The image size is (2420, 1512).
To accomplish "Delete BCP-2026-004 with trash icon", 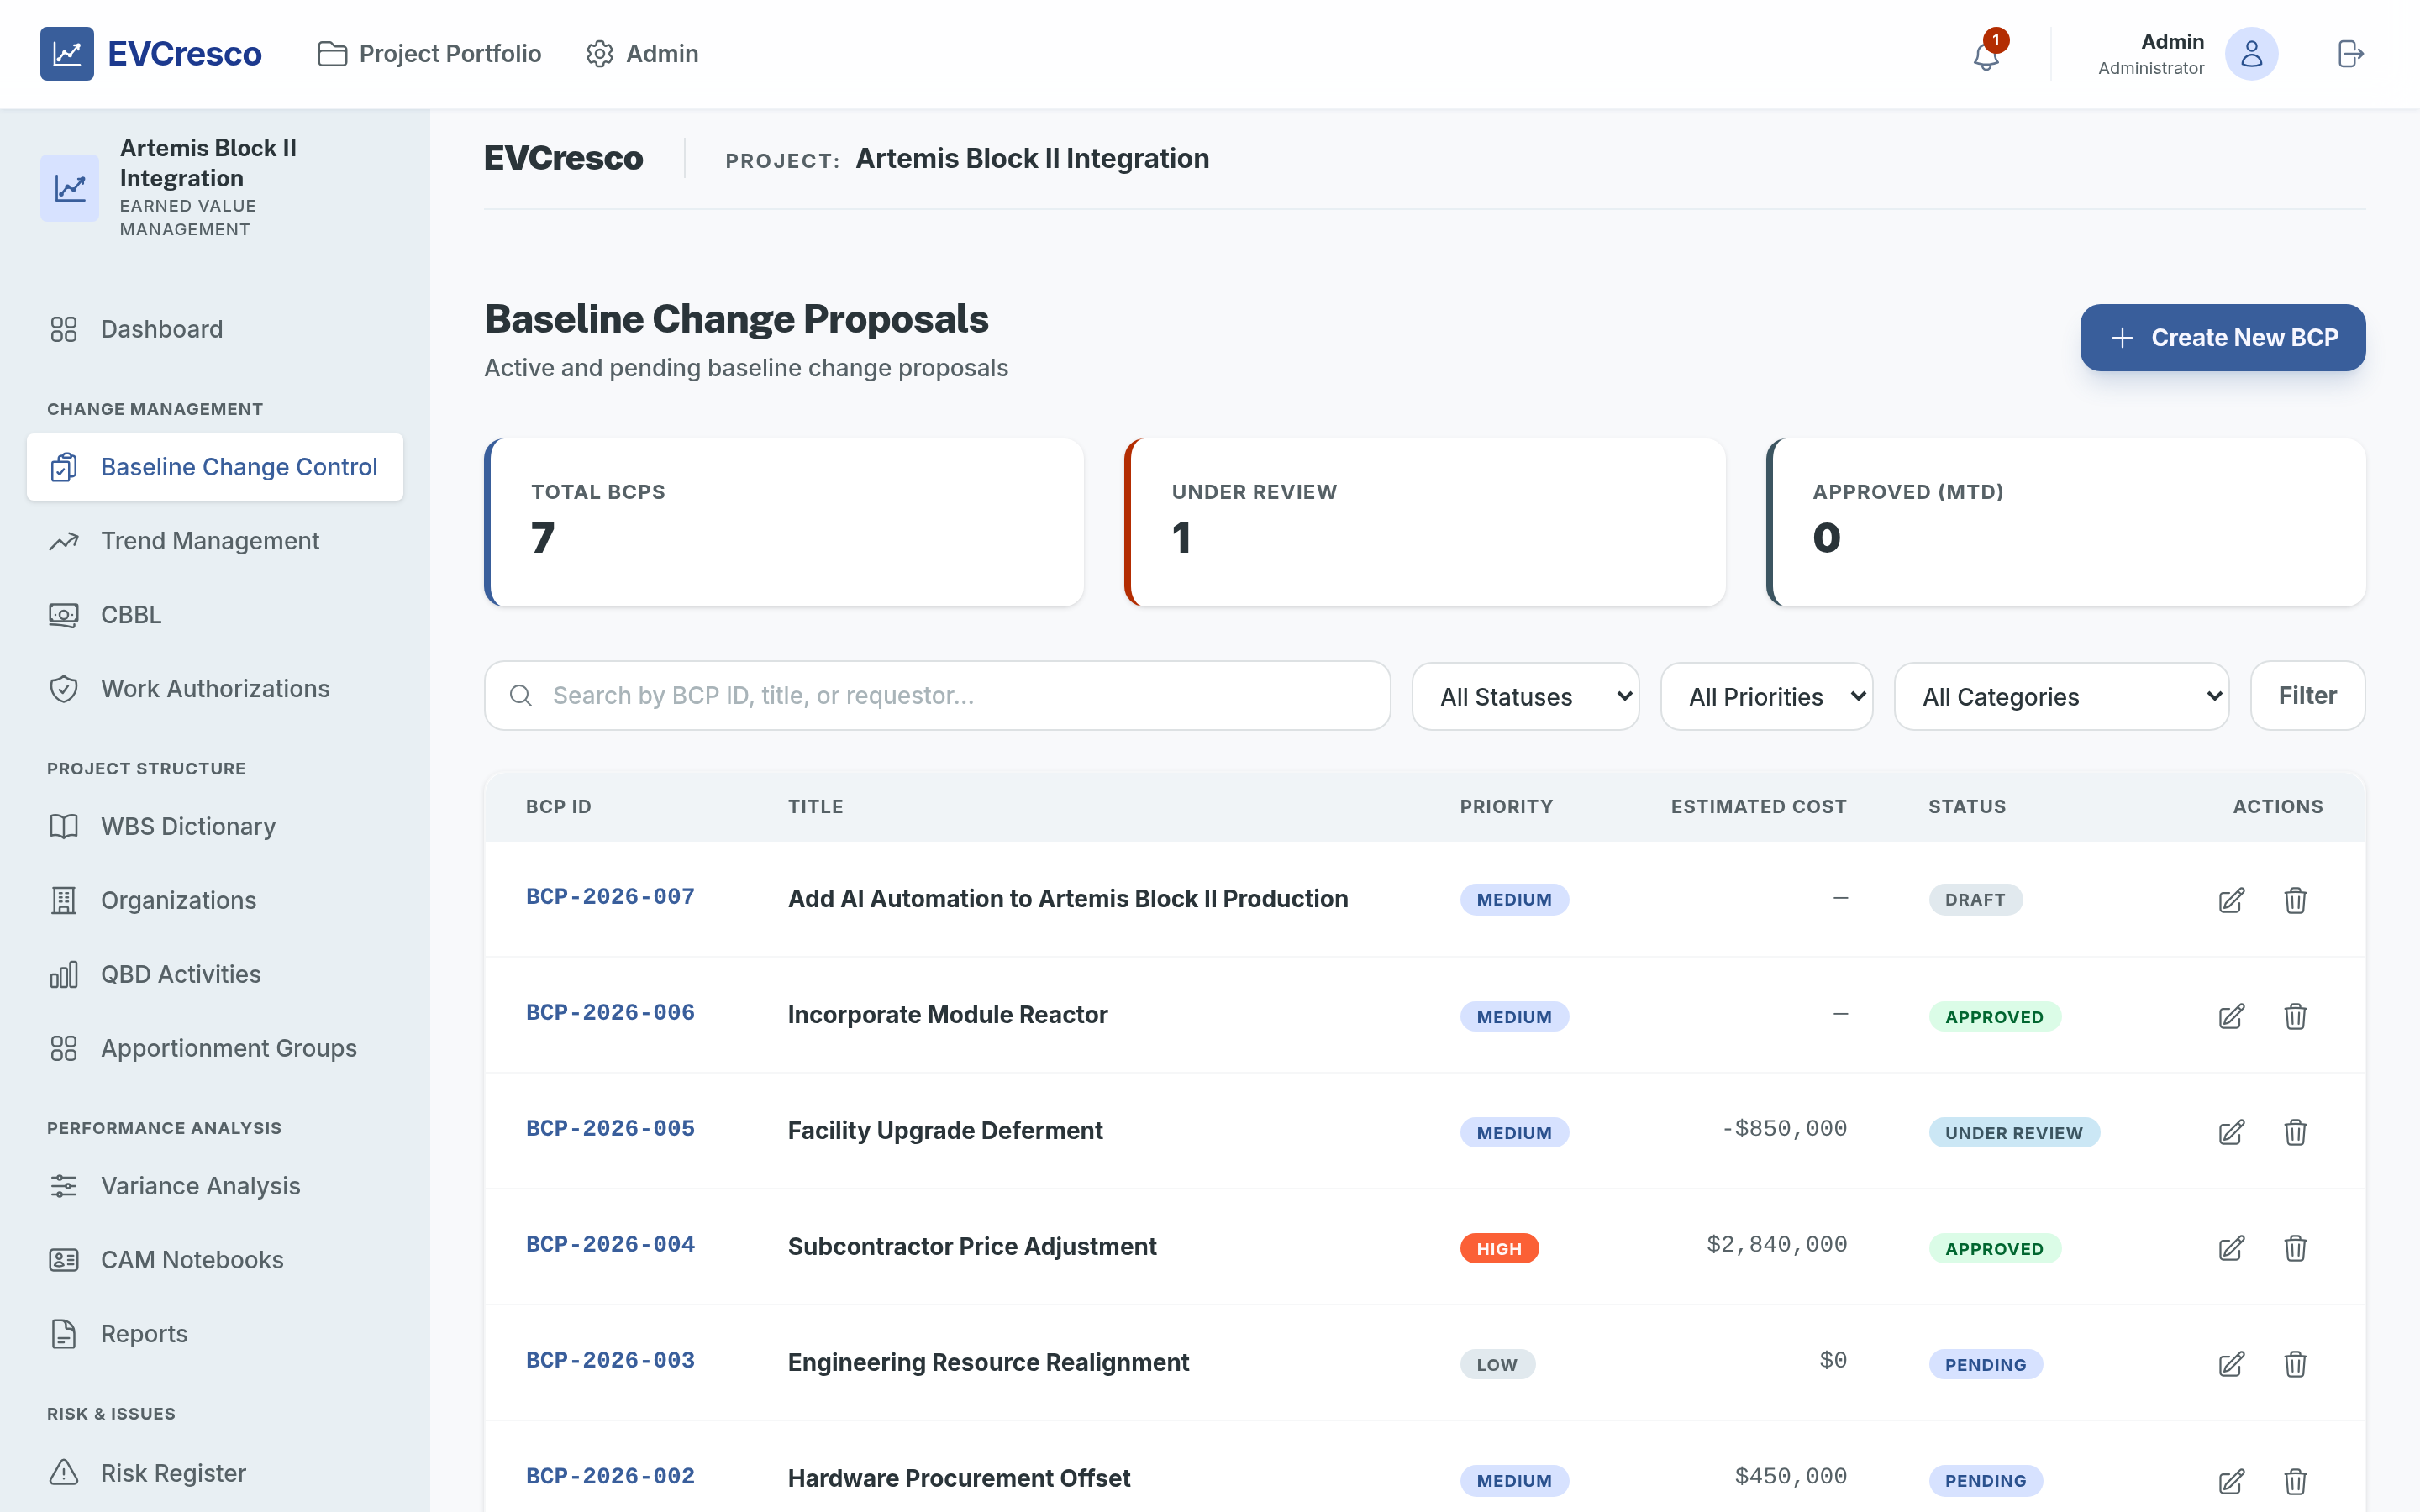I will click(x=2295, y=1248).
